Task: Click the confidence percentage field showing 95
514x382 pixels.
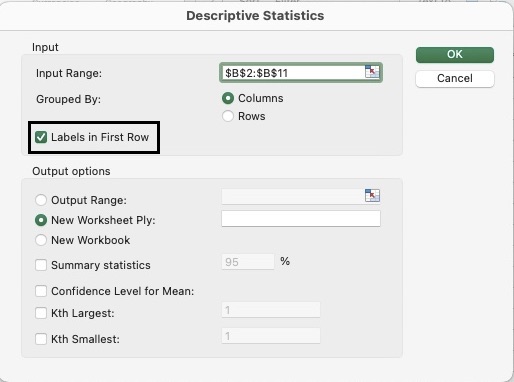Action: coord(248,262)
